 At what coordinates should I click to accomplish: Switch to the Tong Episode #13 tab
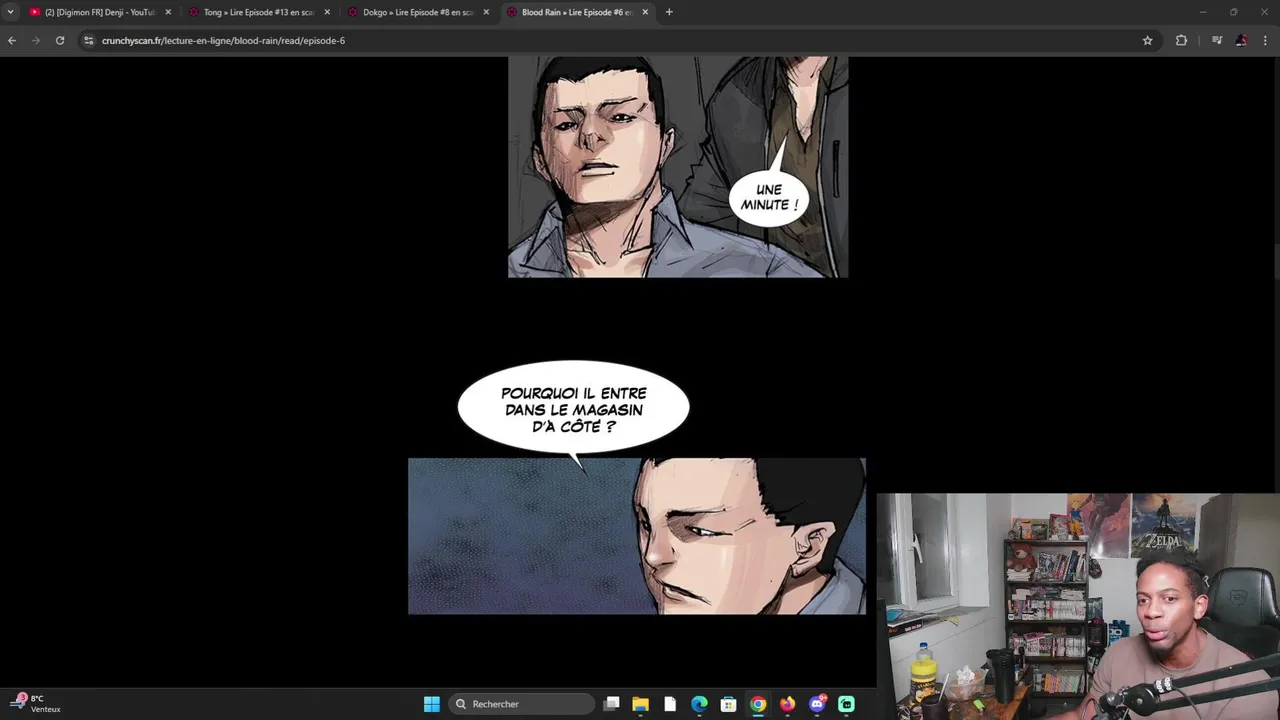tap(259, 12)
